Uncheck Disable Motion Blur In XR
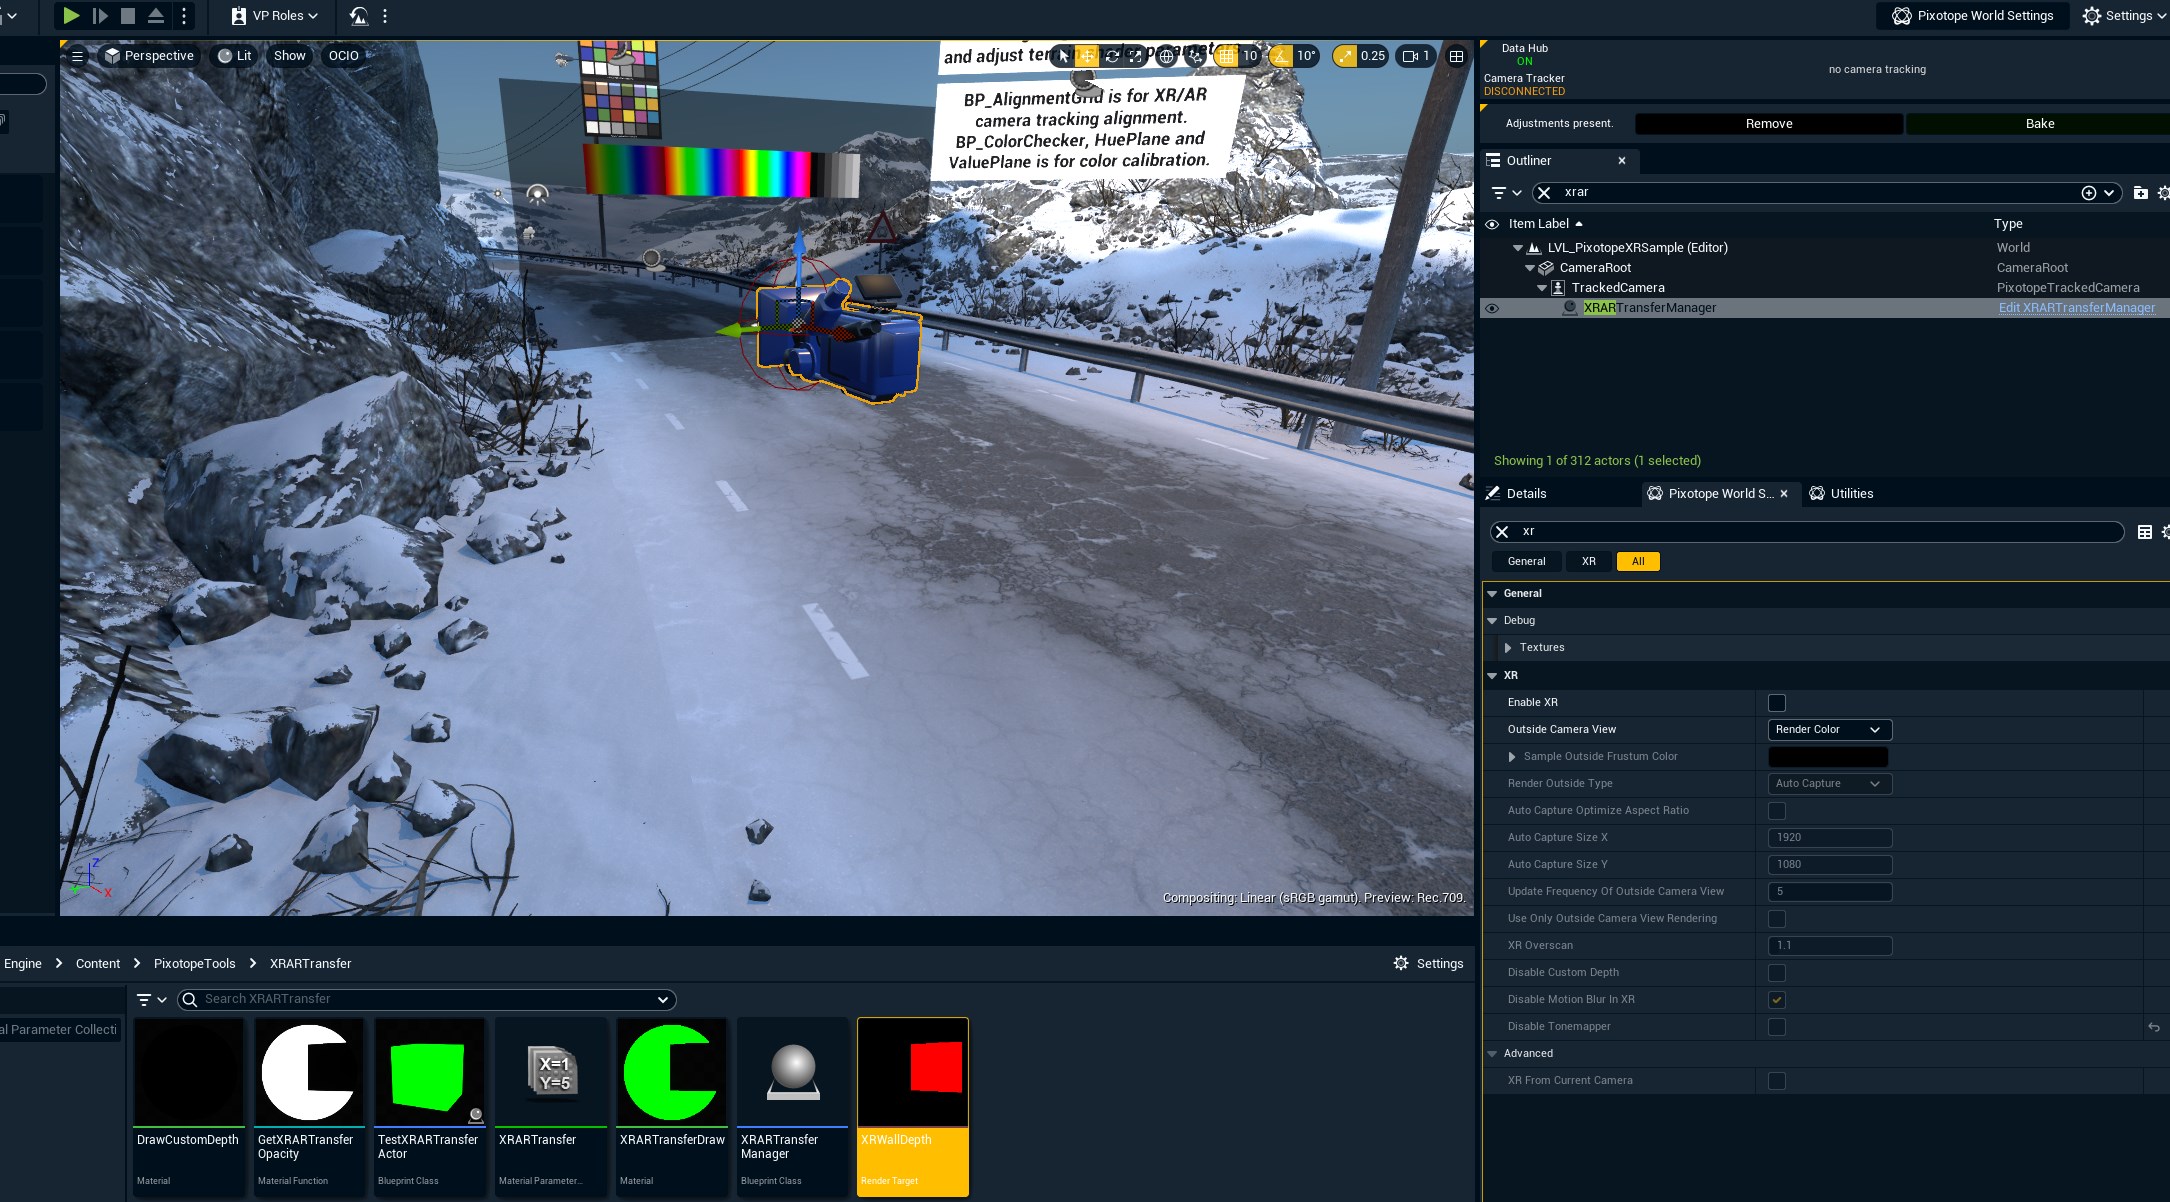This screenshot has height=1202, width=2170. pyautogui.click(x=1777, y=999)
